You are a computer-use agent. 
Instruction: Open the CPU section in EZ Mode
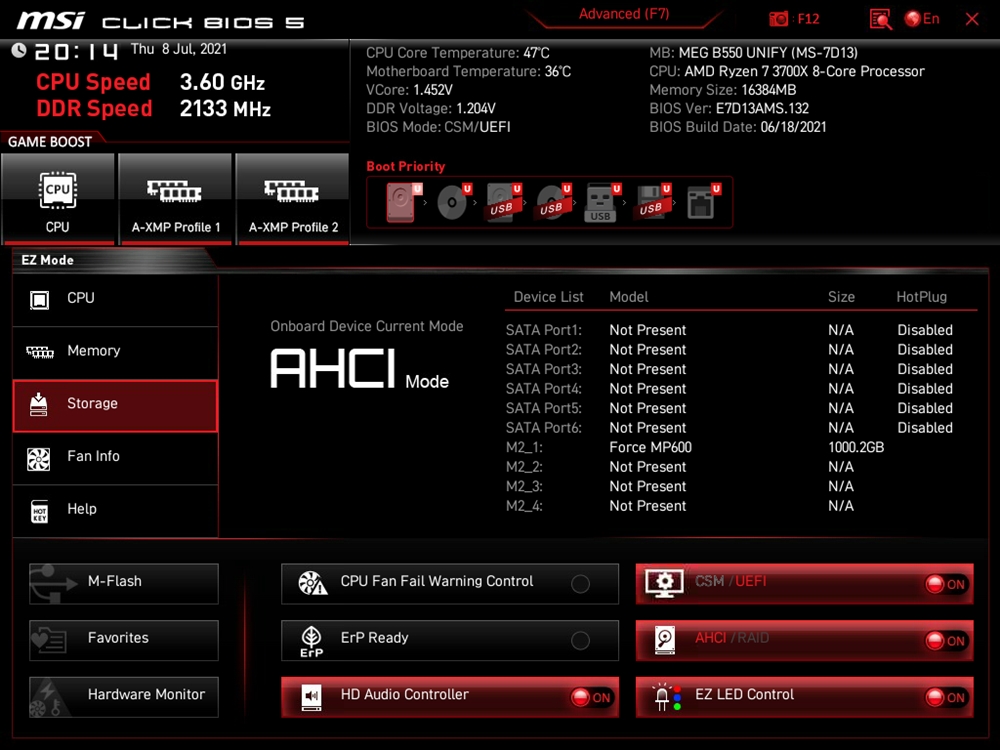click(115, 298)
